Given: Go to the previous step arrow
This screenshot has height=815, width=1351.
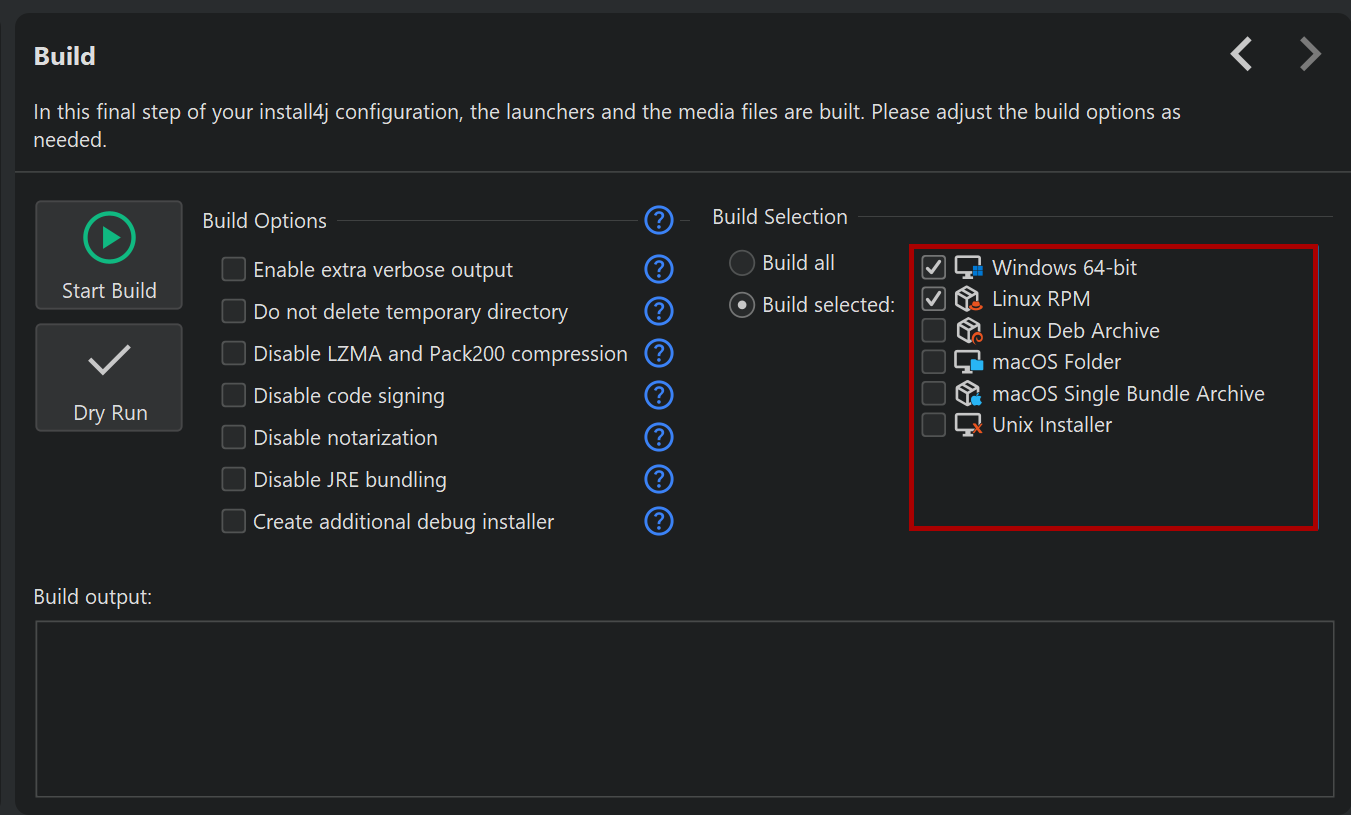Looking at the screenshot, I should tap(1241, 54).
